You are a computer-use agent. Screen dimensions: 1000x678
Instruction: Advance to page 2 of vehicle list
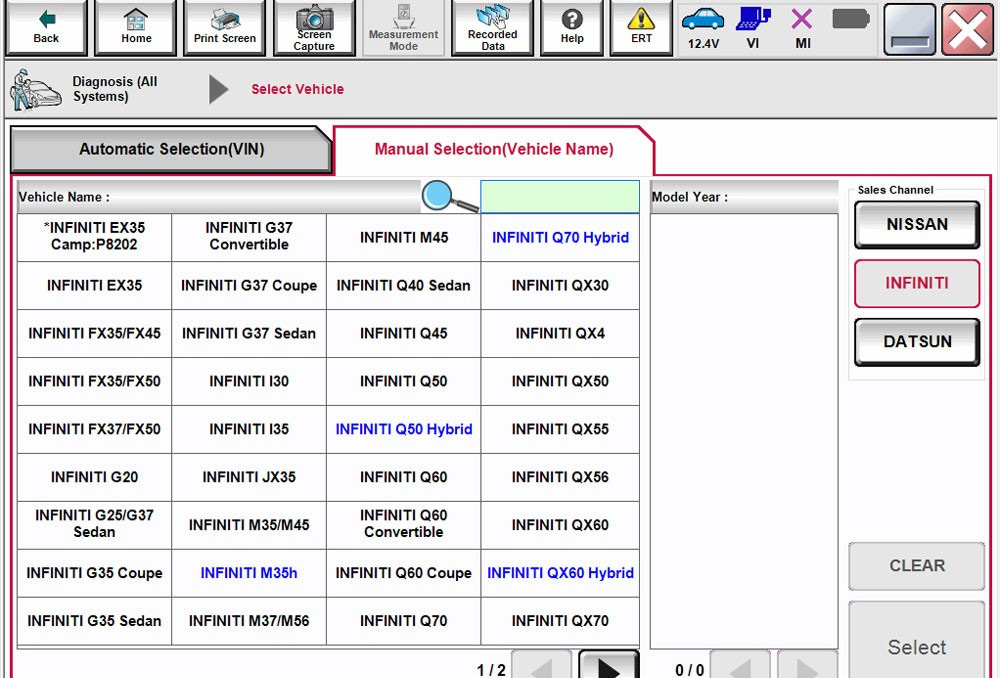(608, 663)
